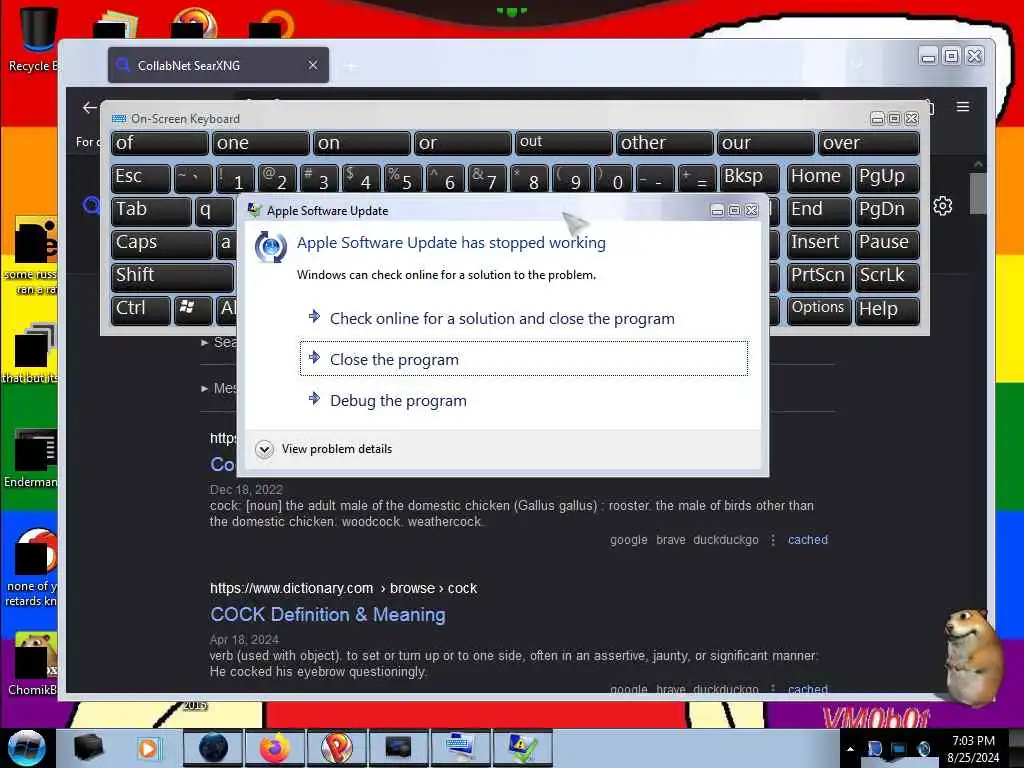
Task: Click the network tray icon
Action: tap(899, 749)
